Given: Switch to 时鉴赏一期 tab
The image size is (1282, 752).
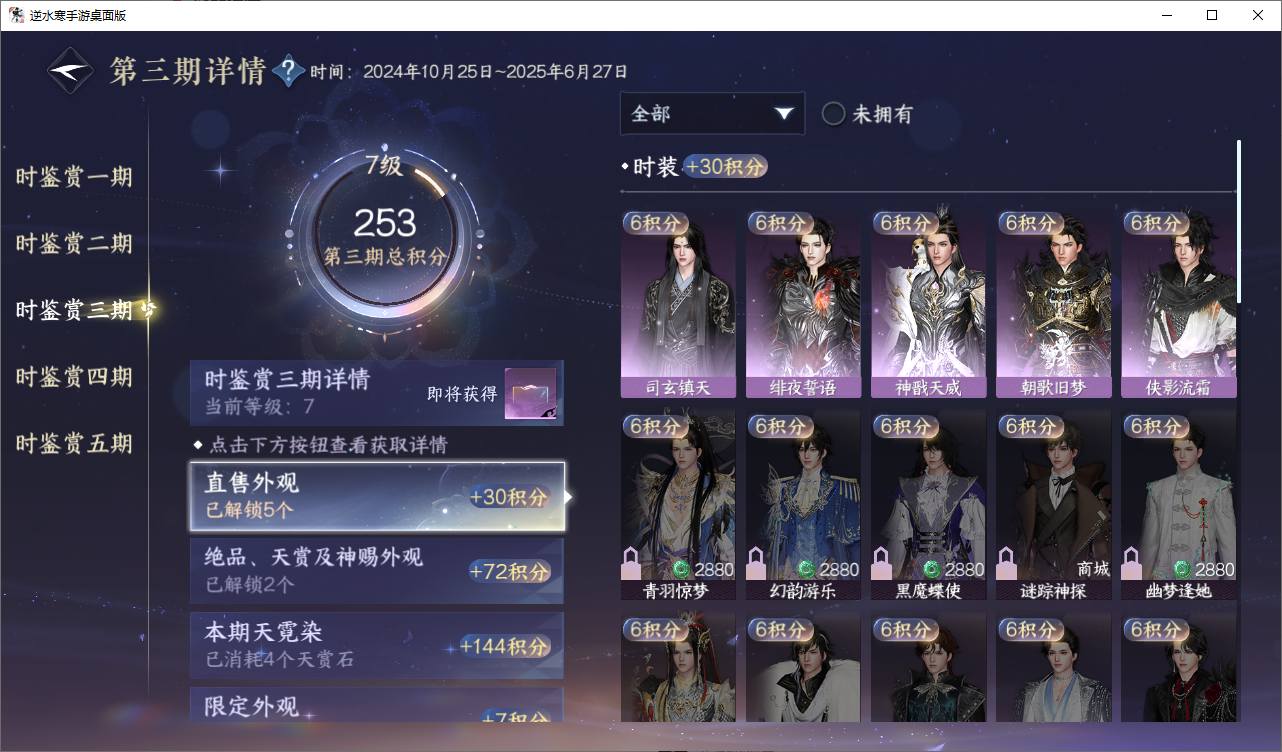Looking at the screenshot, I should pos(74,178).
